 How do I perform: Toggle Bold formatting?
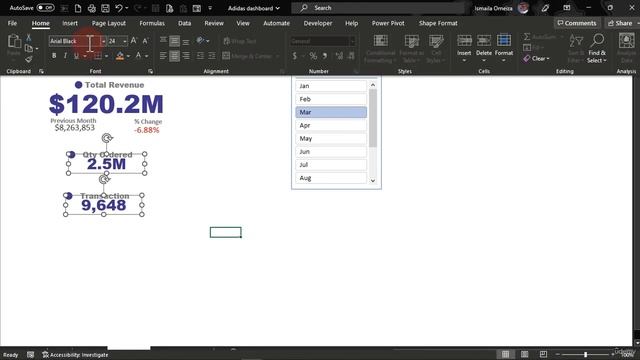[x=54, y=56]
